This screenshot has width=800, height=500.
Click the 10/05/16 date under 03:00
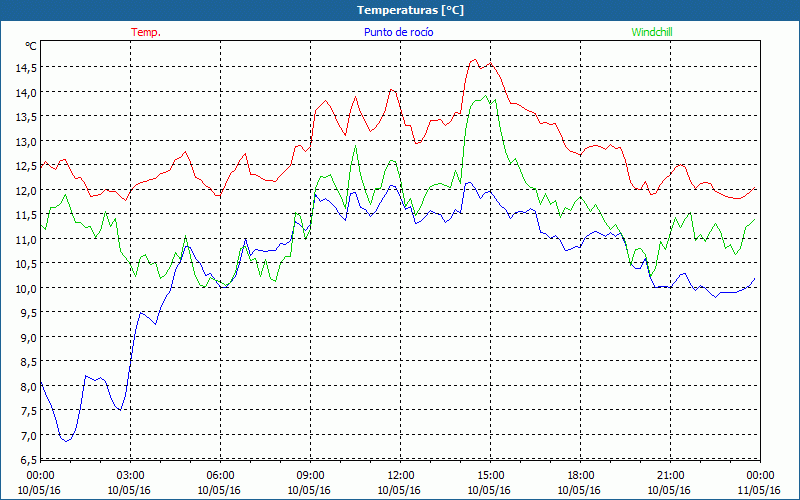[130, 490]
